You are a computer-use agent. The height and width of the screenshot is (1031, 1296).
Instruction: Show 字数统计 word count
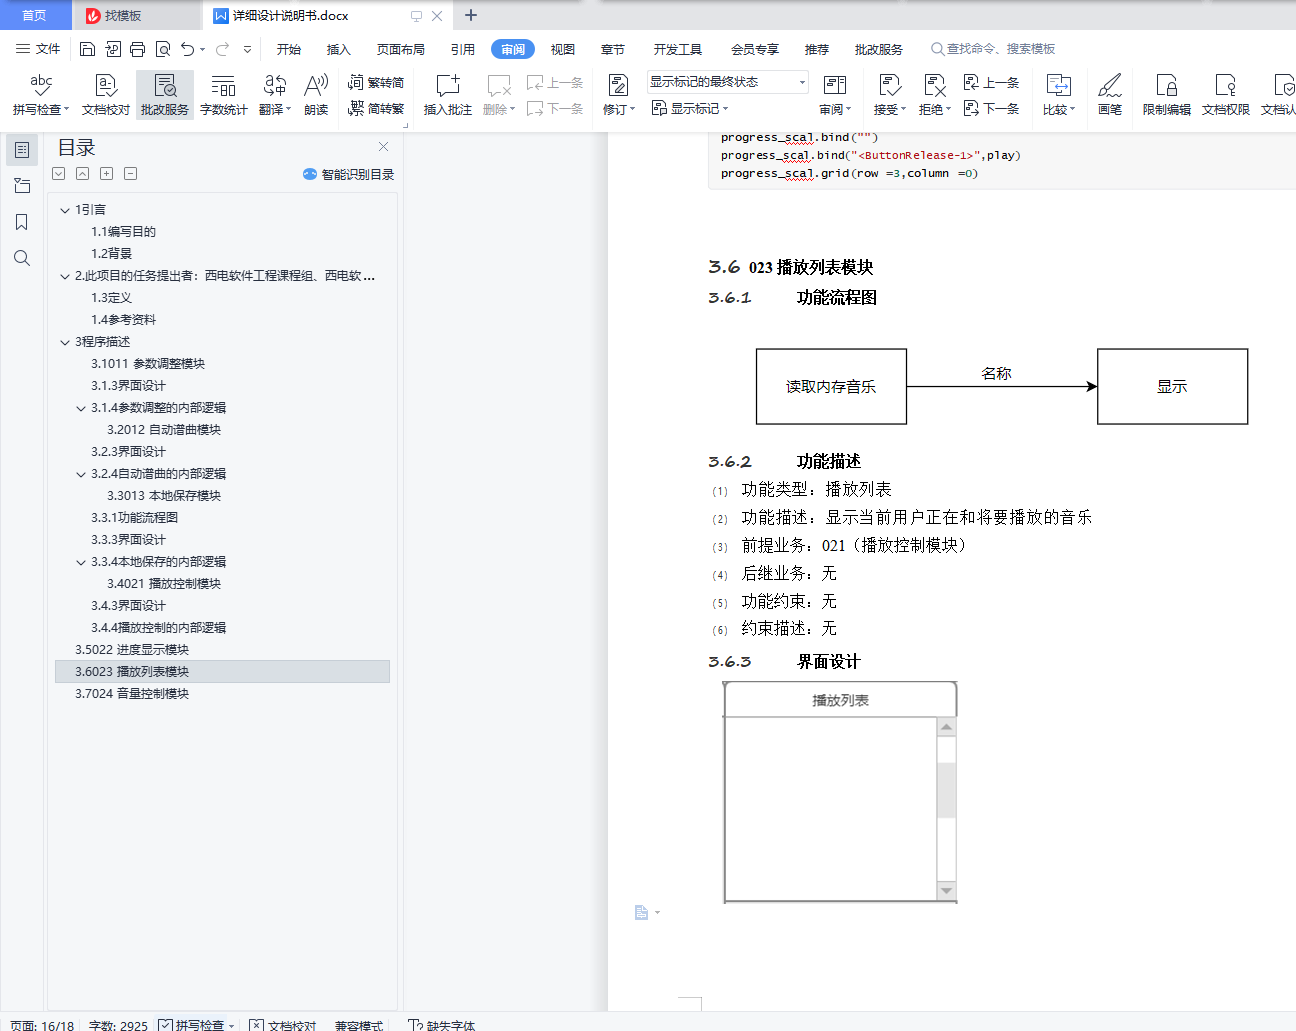[x=224, y=95]
